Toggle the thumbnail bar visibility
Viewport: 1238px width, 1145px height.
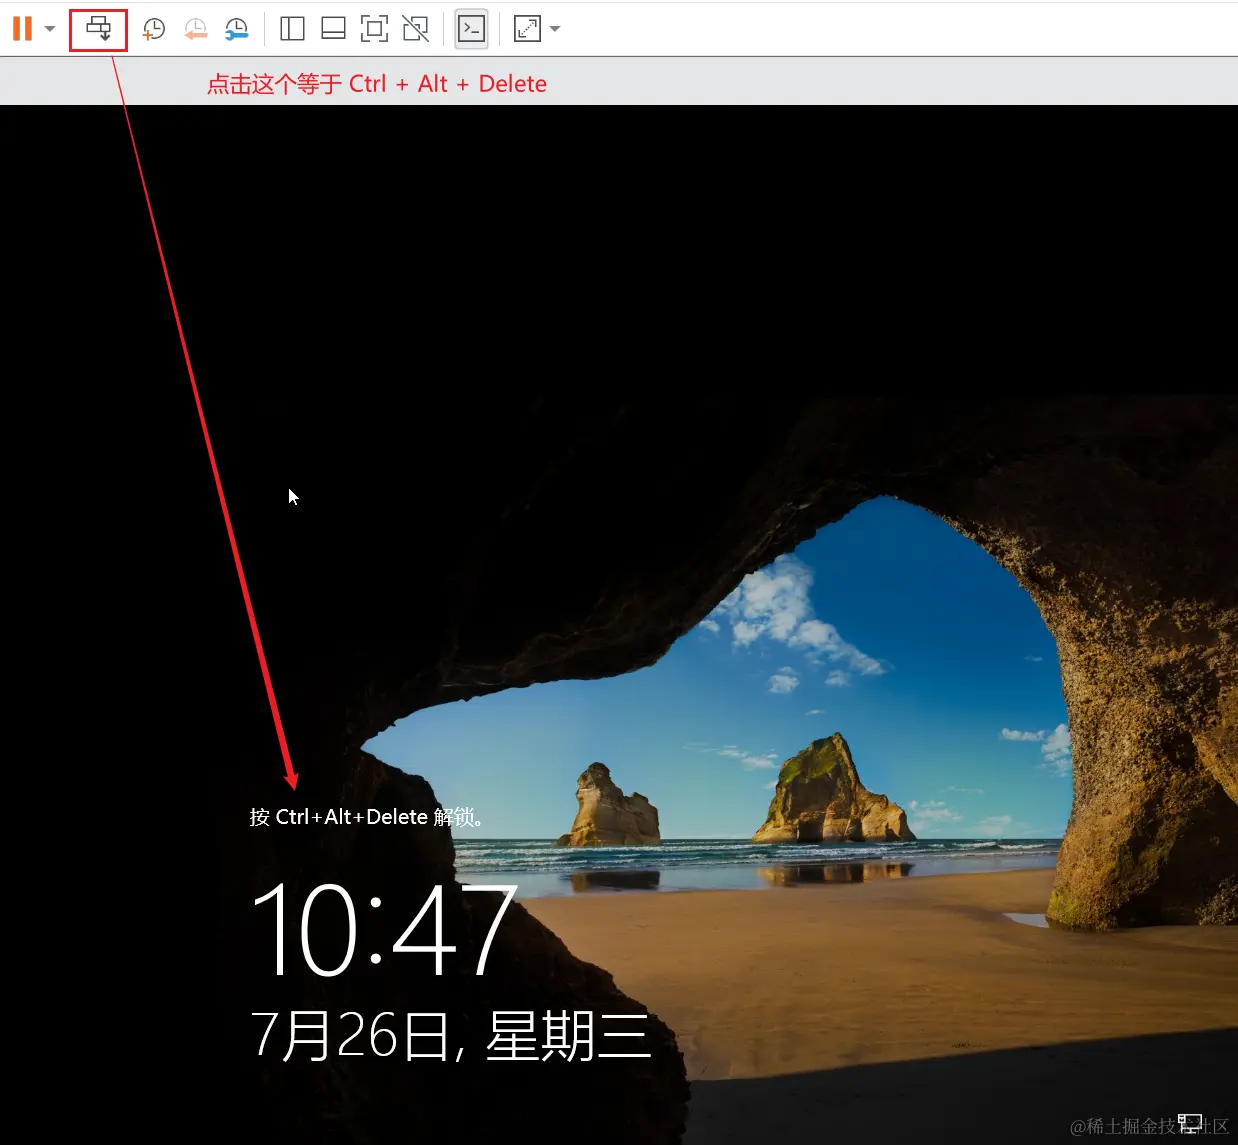click(333, 29)
